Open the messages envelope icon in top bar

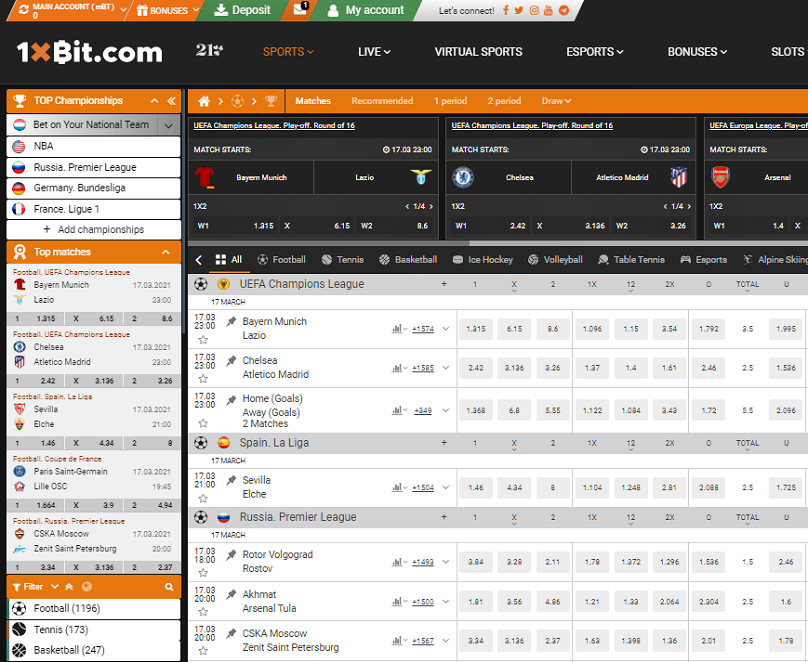coord(301,10)
